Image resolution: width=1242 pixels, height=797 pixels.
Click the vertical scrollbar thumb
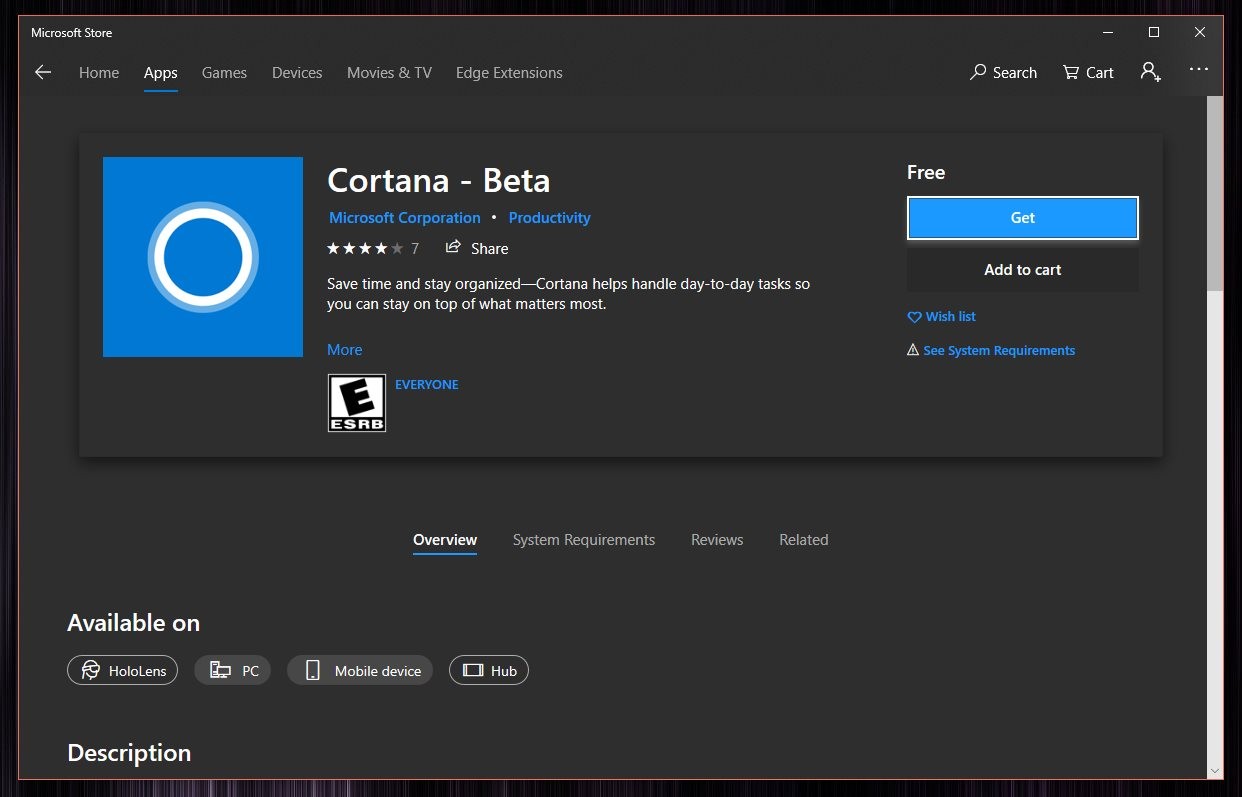point(1215,195)
